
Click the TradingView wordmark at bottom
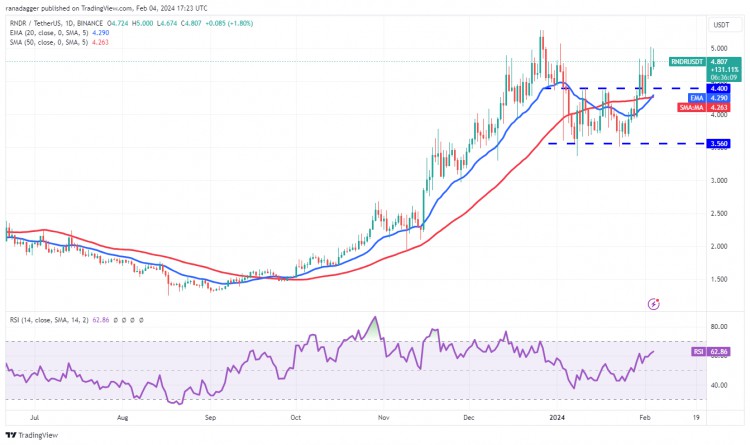(38, 435)
